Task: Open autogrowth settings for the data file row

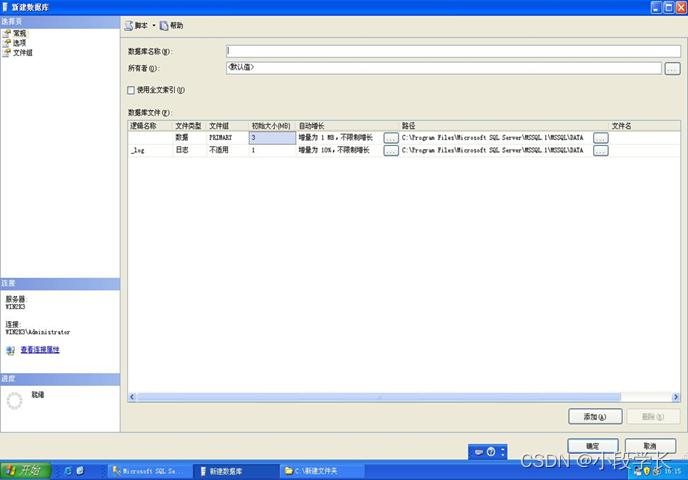Action: (x=391, y=138)
